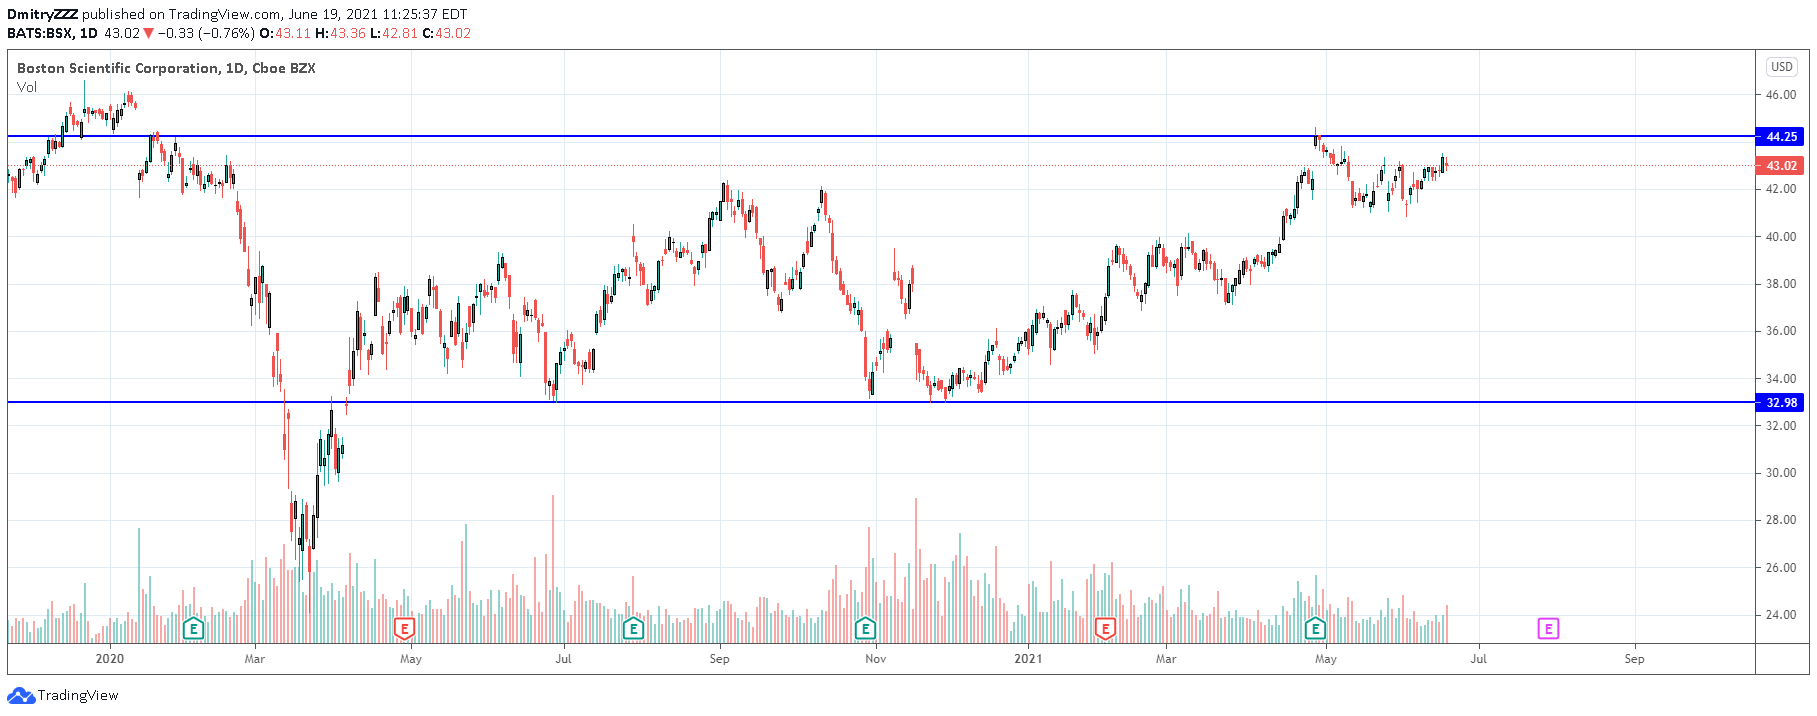This screenshot has width=1817, height=716.
Task: Click the 32.00 price axis label
Action: 1781,426
